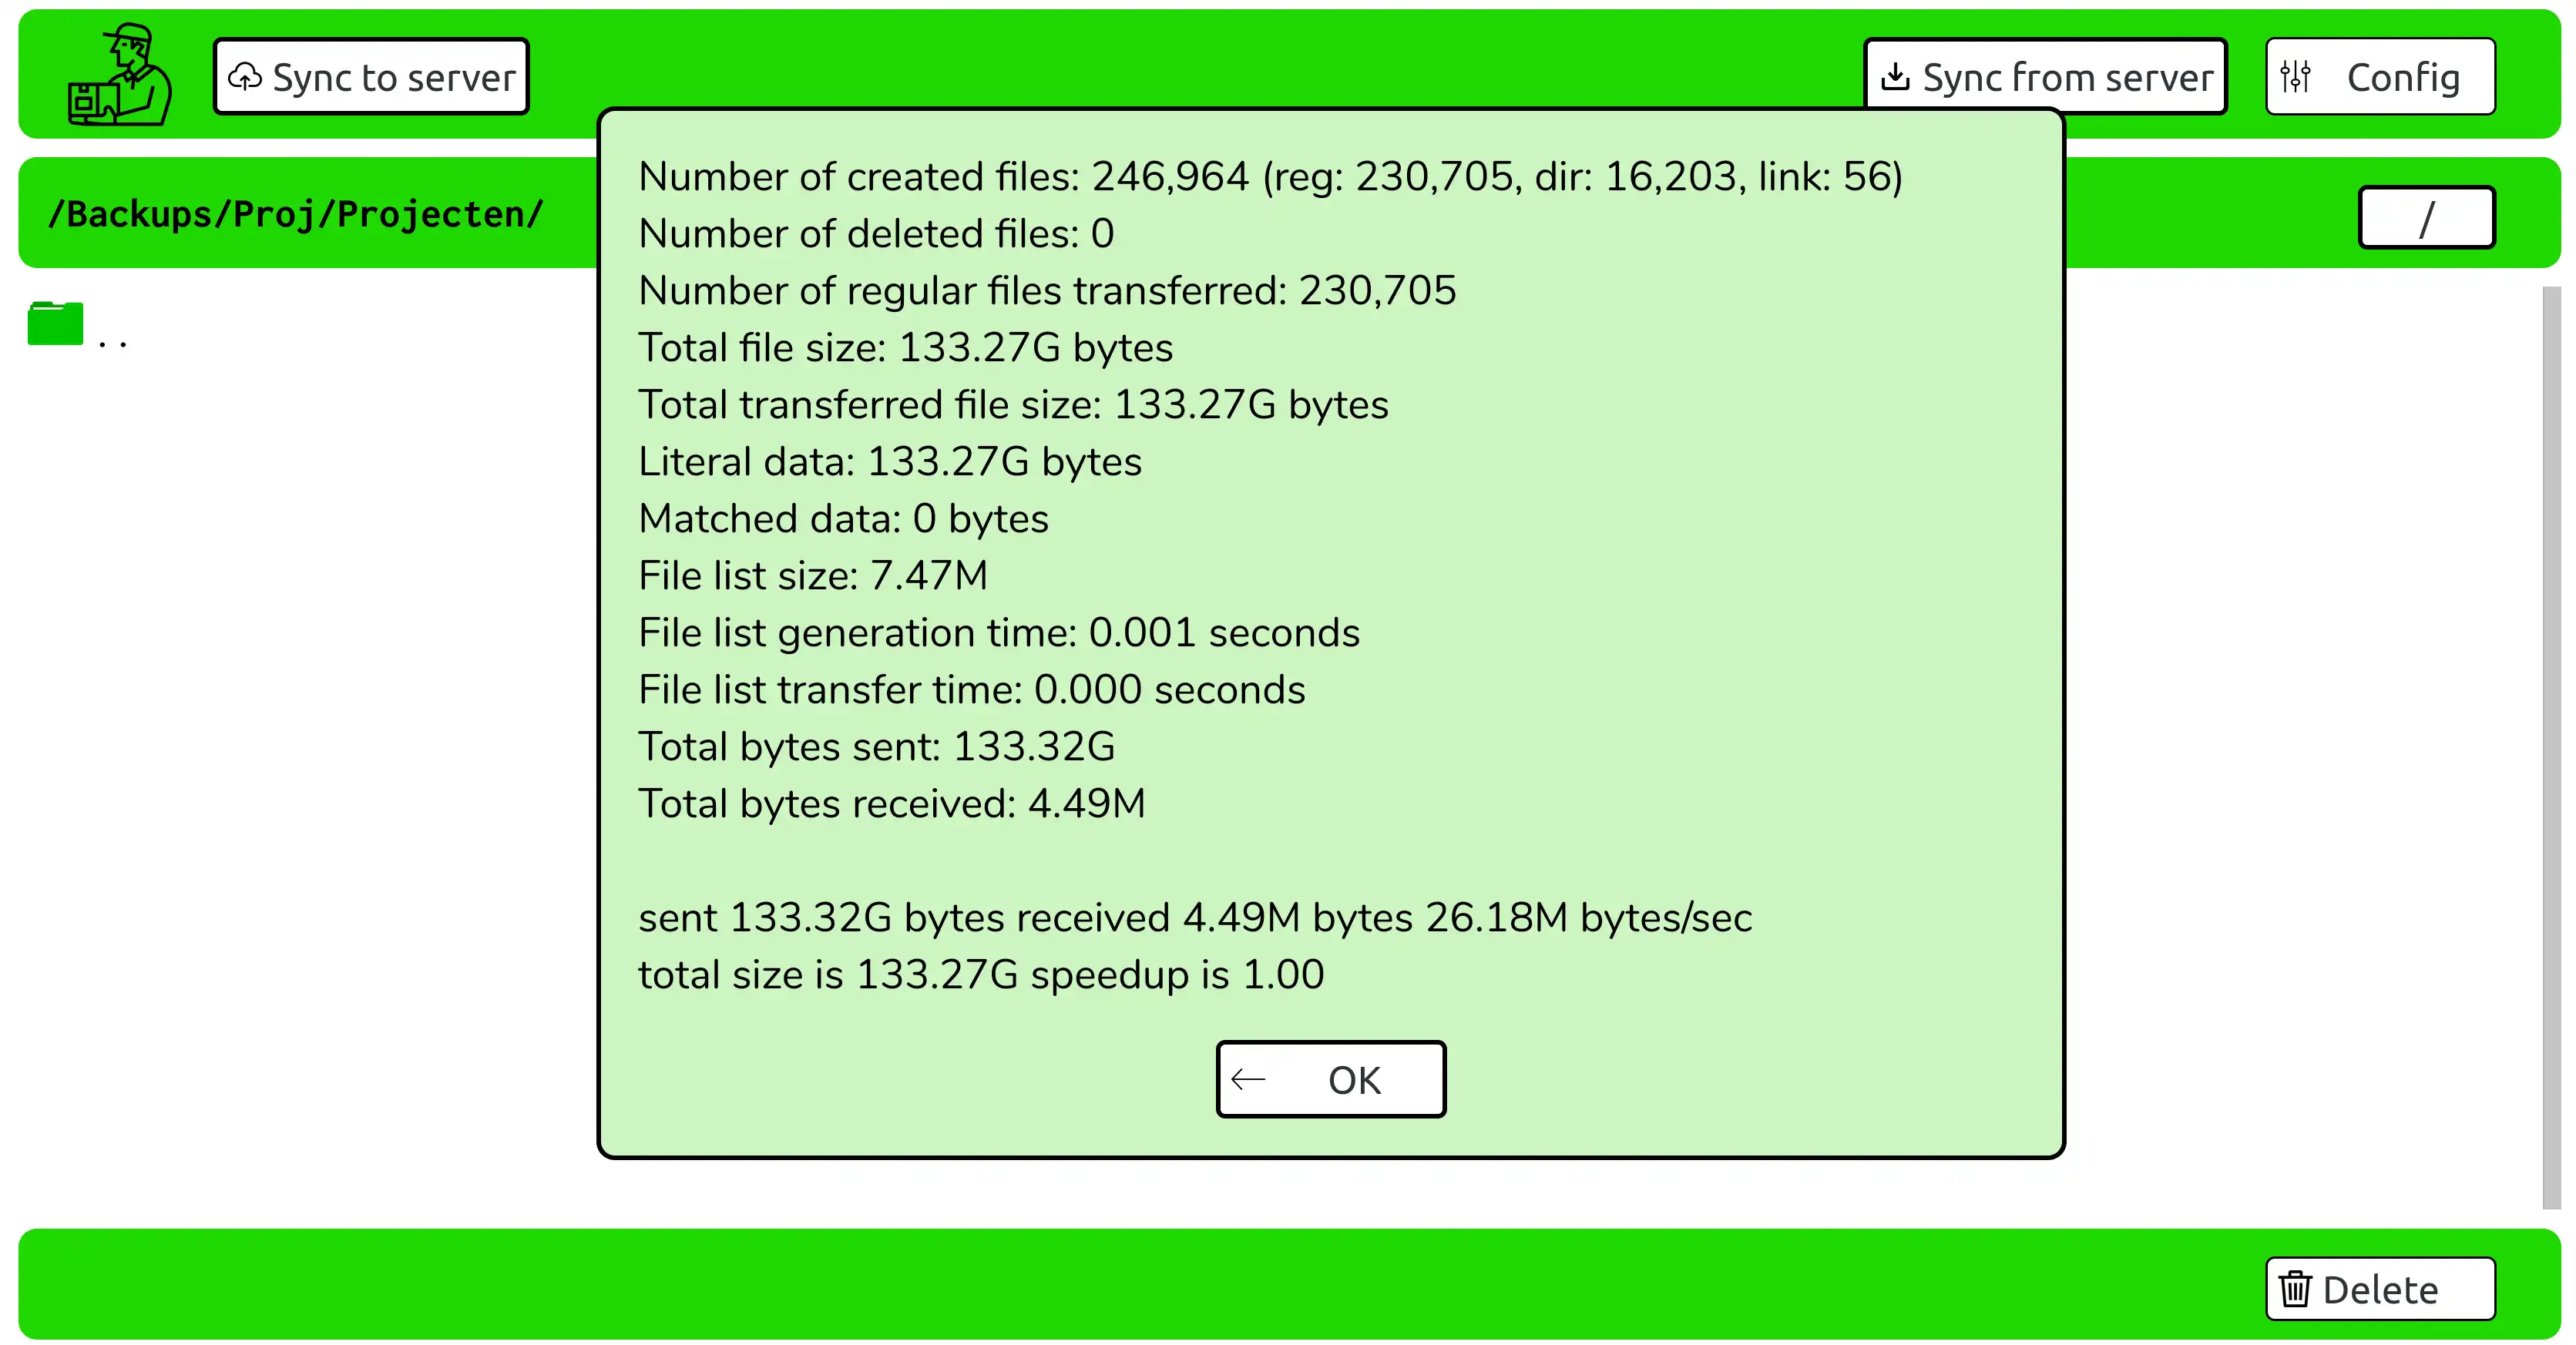Screen dimensions: 2576x1345
Task: Click the left arrow icon in OK button
Action: [1248, 1079]
